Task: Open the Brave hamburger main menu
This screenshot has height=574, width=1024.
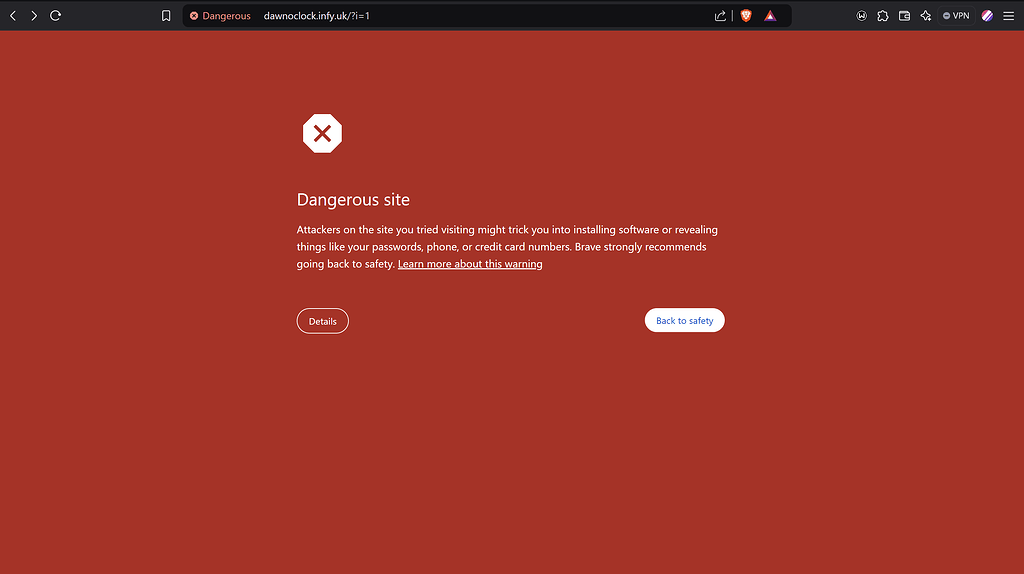Action: pos(1009,16)
